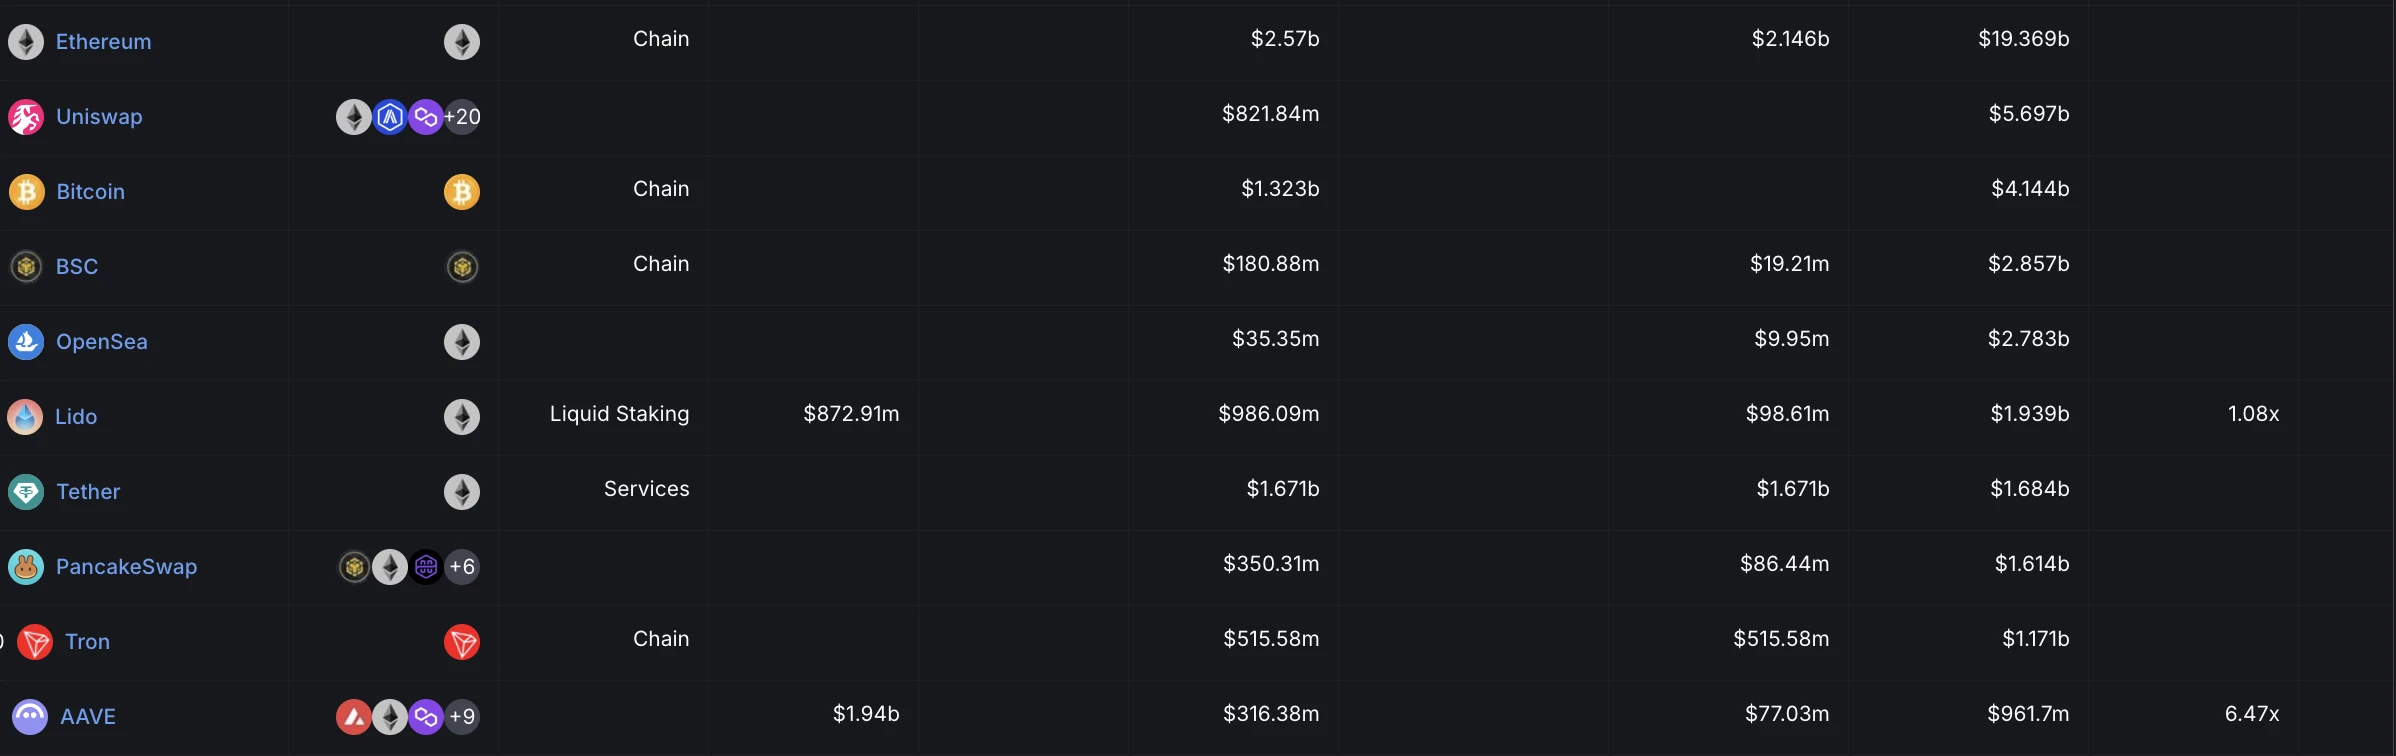Screen dimensions: 2396x756
Task: Click the Bitcoin logo beside its name
Action: (27, 192)
